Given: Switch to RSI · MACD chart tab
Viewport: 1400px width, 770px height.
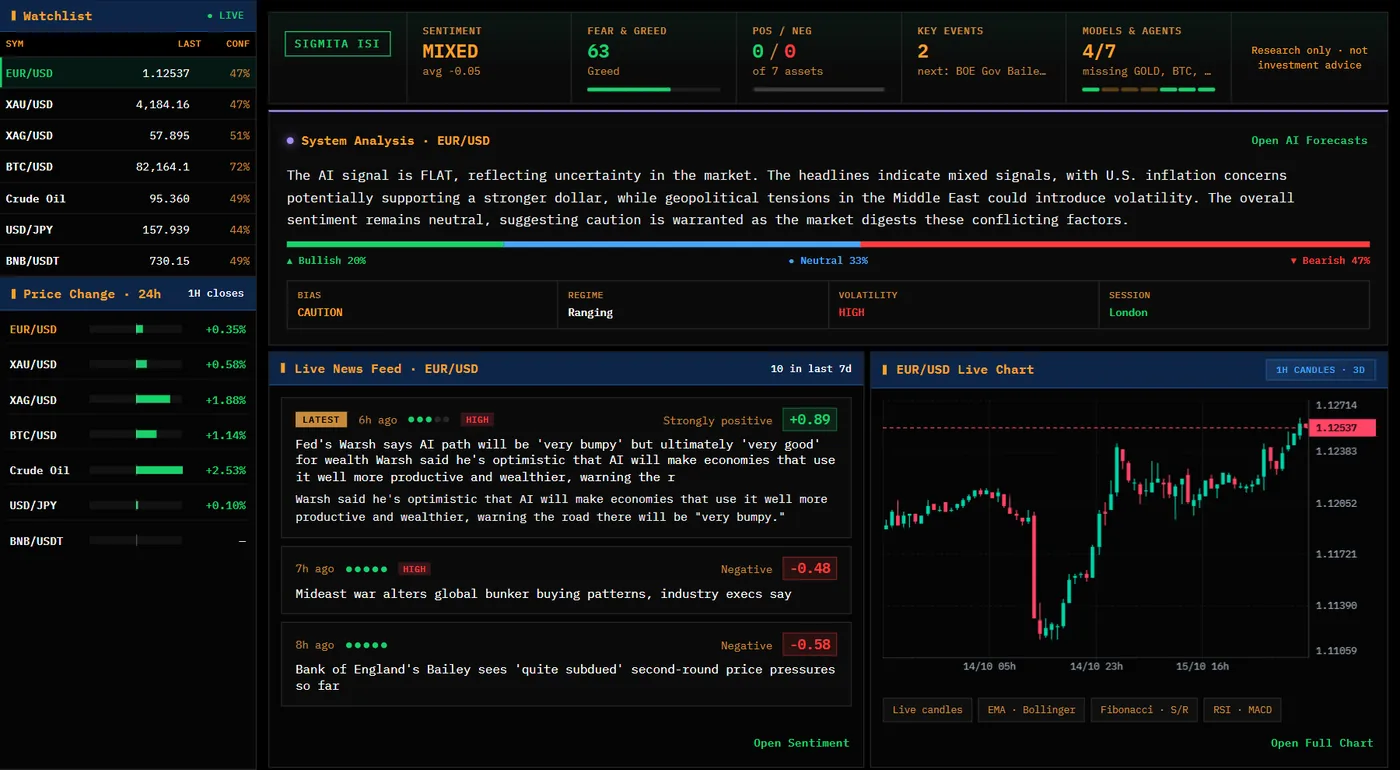Looking at the screenshot, I should pyautogui.click(x=1242, y=710).
